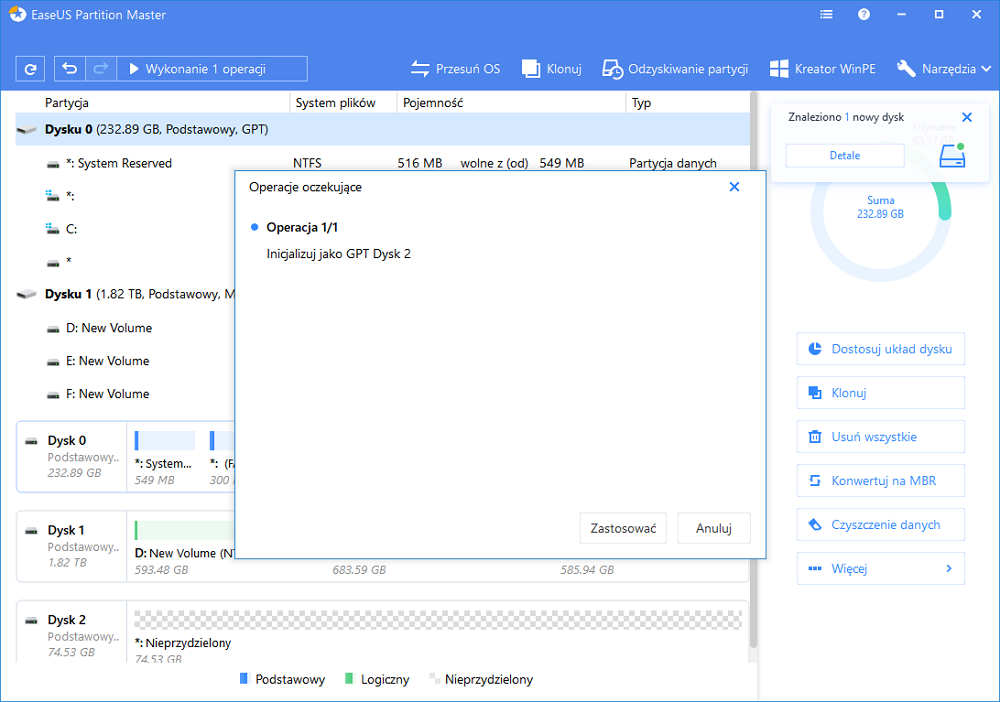Viewport: 1000px width, 702px height.
Task: Open the task list icon in title bar
Action: click(826, 14)
